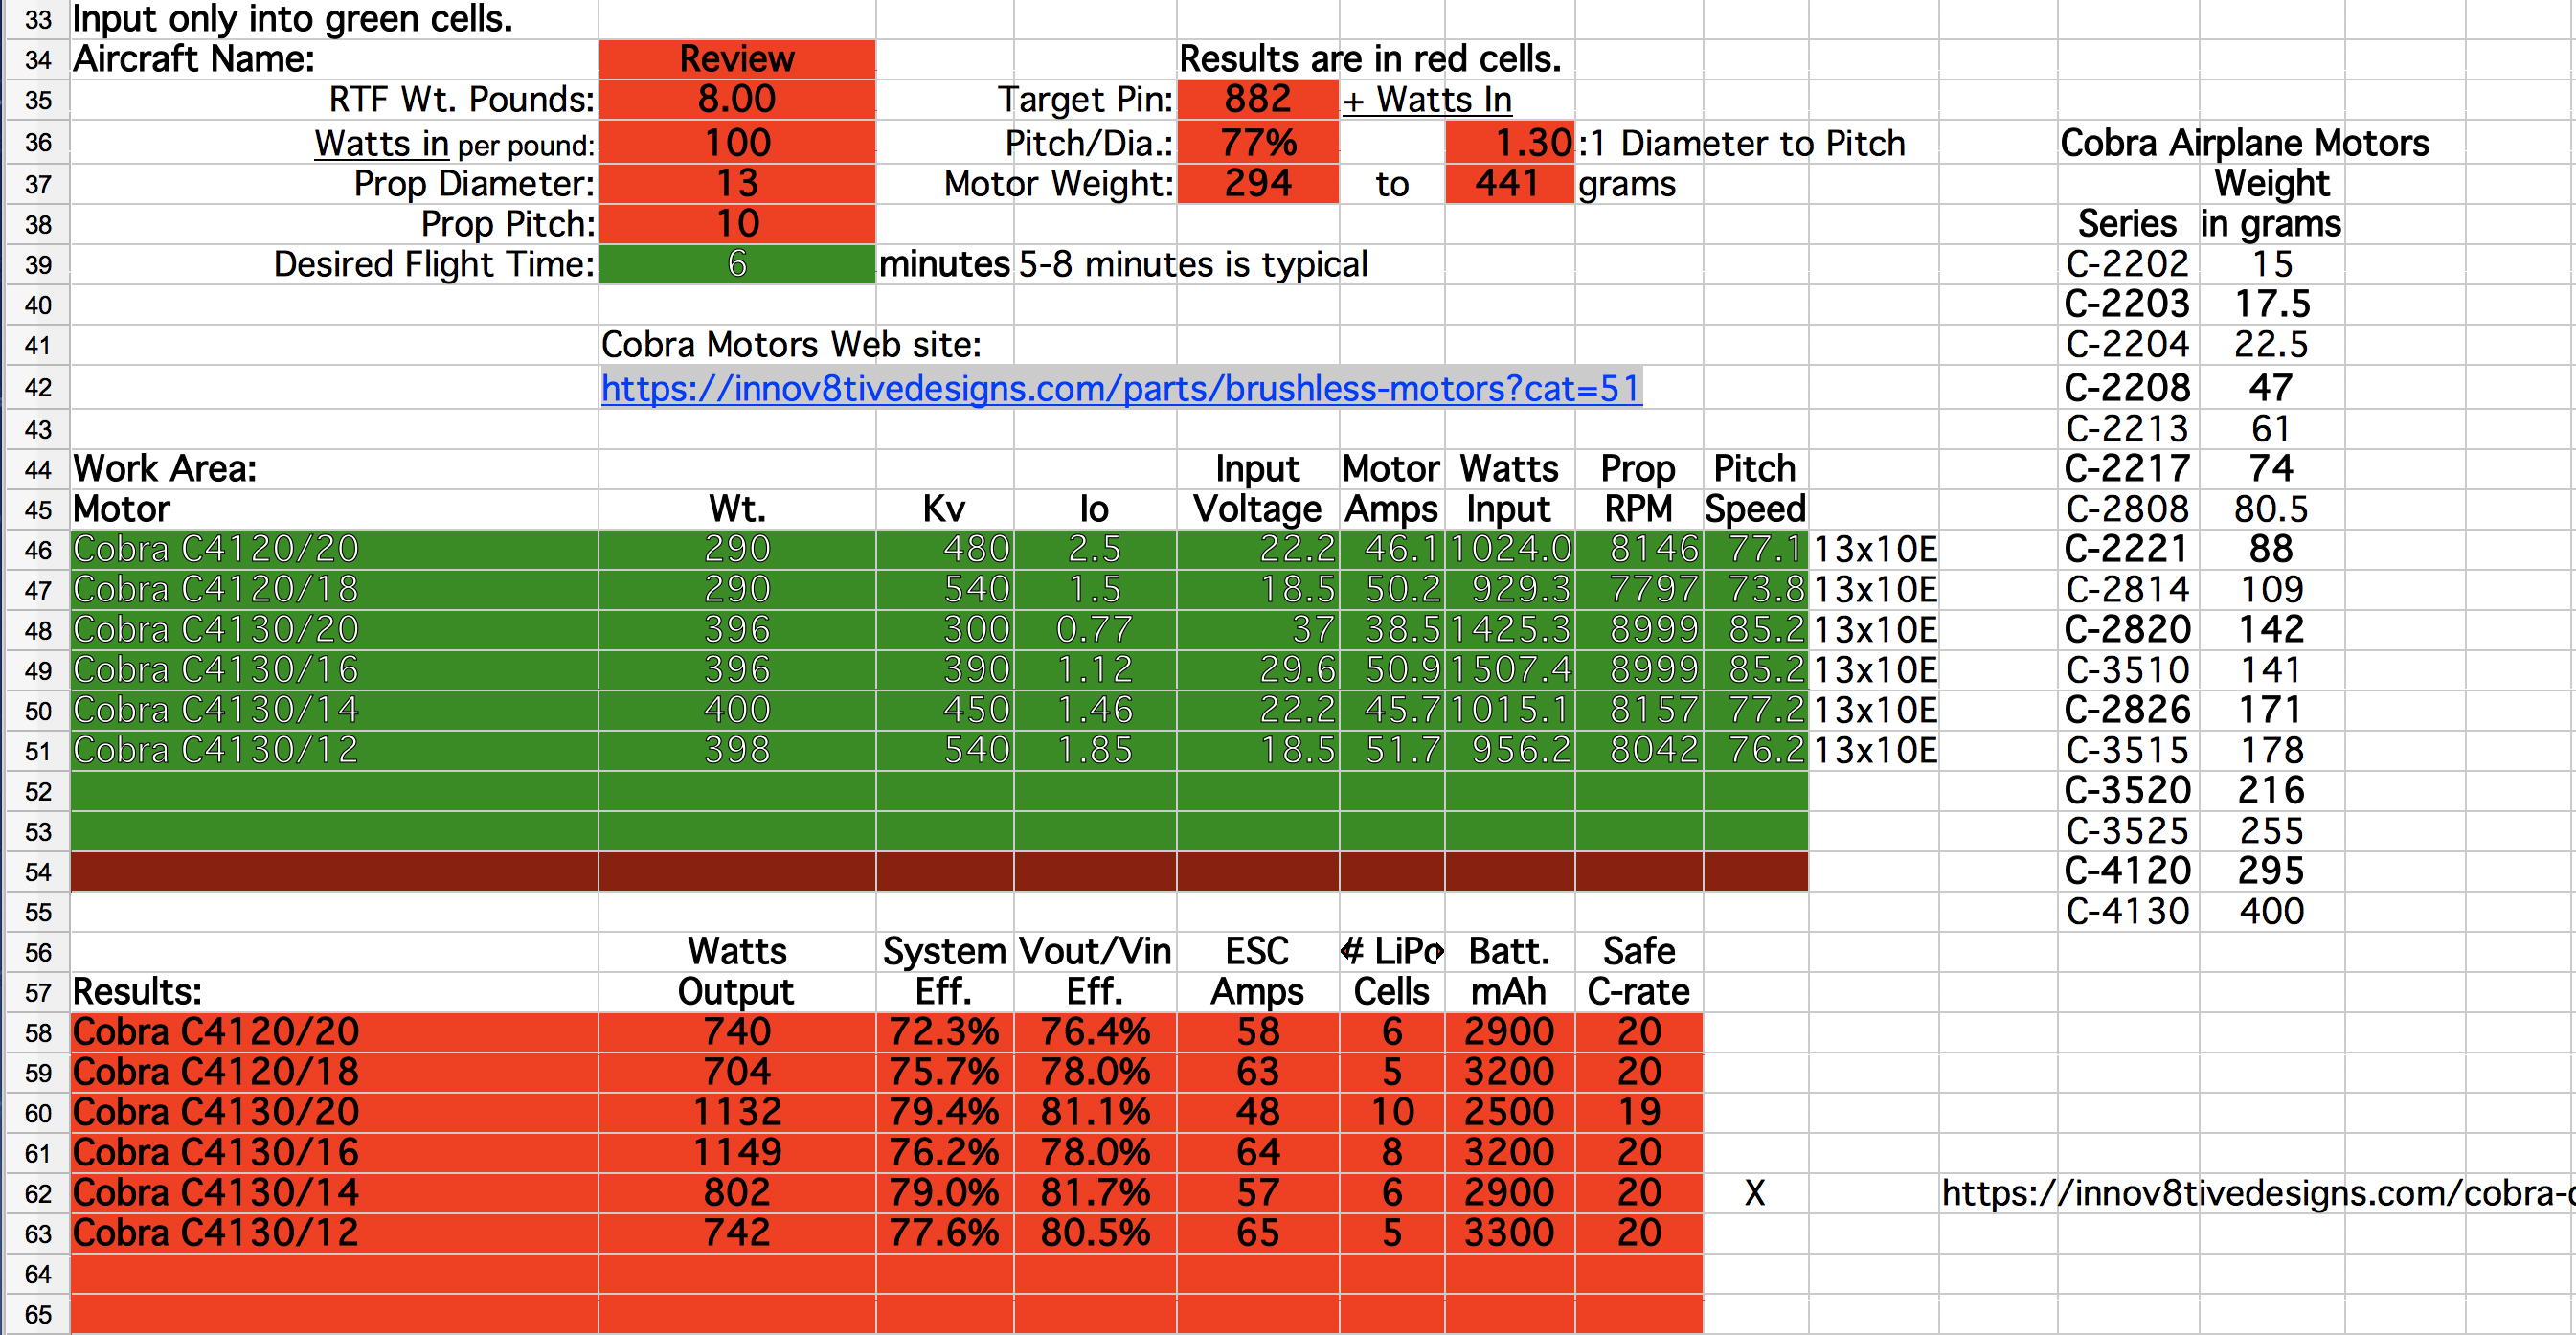Select Cobra C4130/12 green motor cell

point(334,750)
